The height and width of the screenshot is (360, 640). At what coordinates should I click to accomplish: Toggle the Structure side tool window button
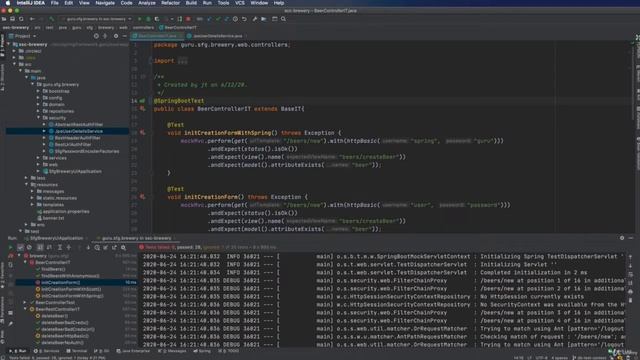pyautogui.click(x=2, y=78)
